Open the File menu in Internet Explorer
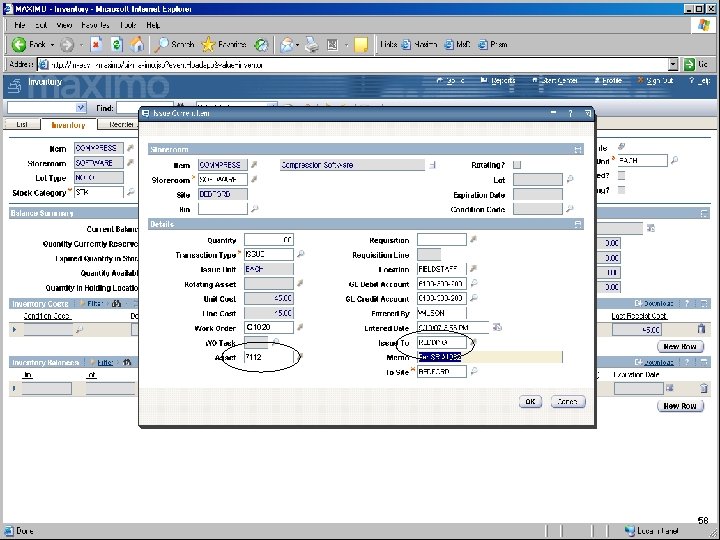Screen dimensions: 720x540 point(20,25)
